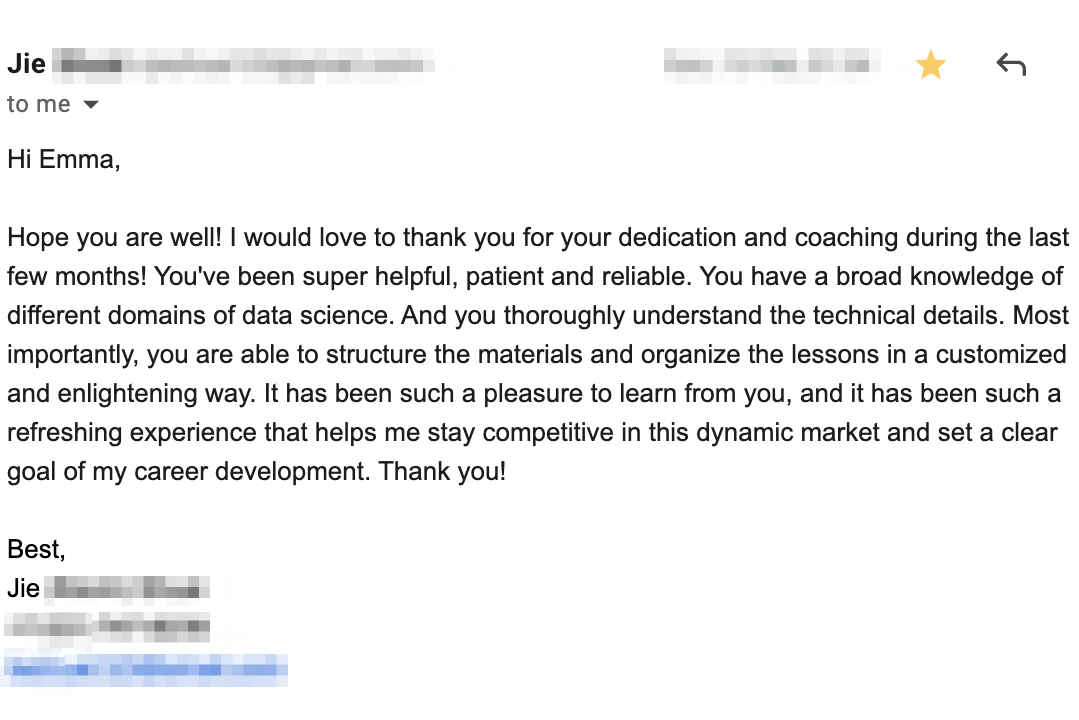Reply to Jie's email
The image size is (1079, 720).
click(1011, 66)
